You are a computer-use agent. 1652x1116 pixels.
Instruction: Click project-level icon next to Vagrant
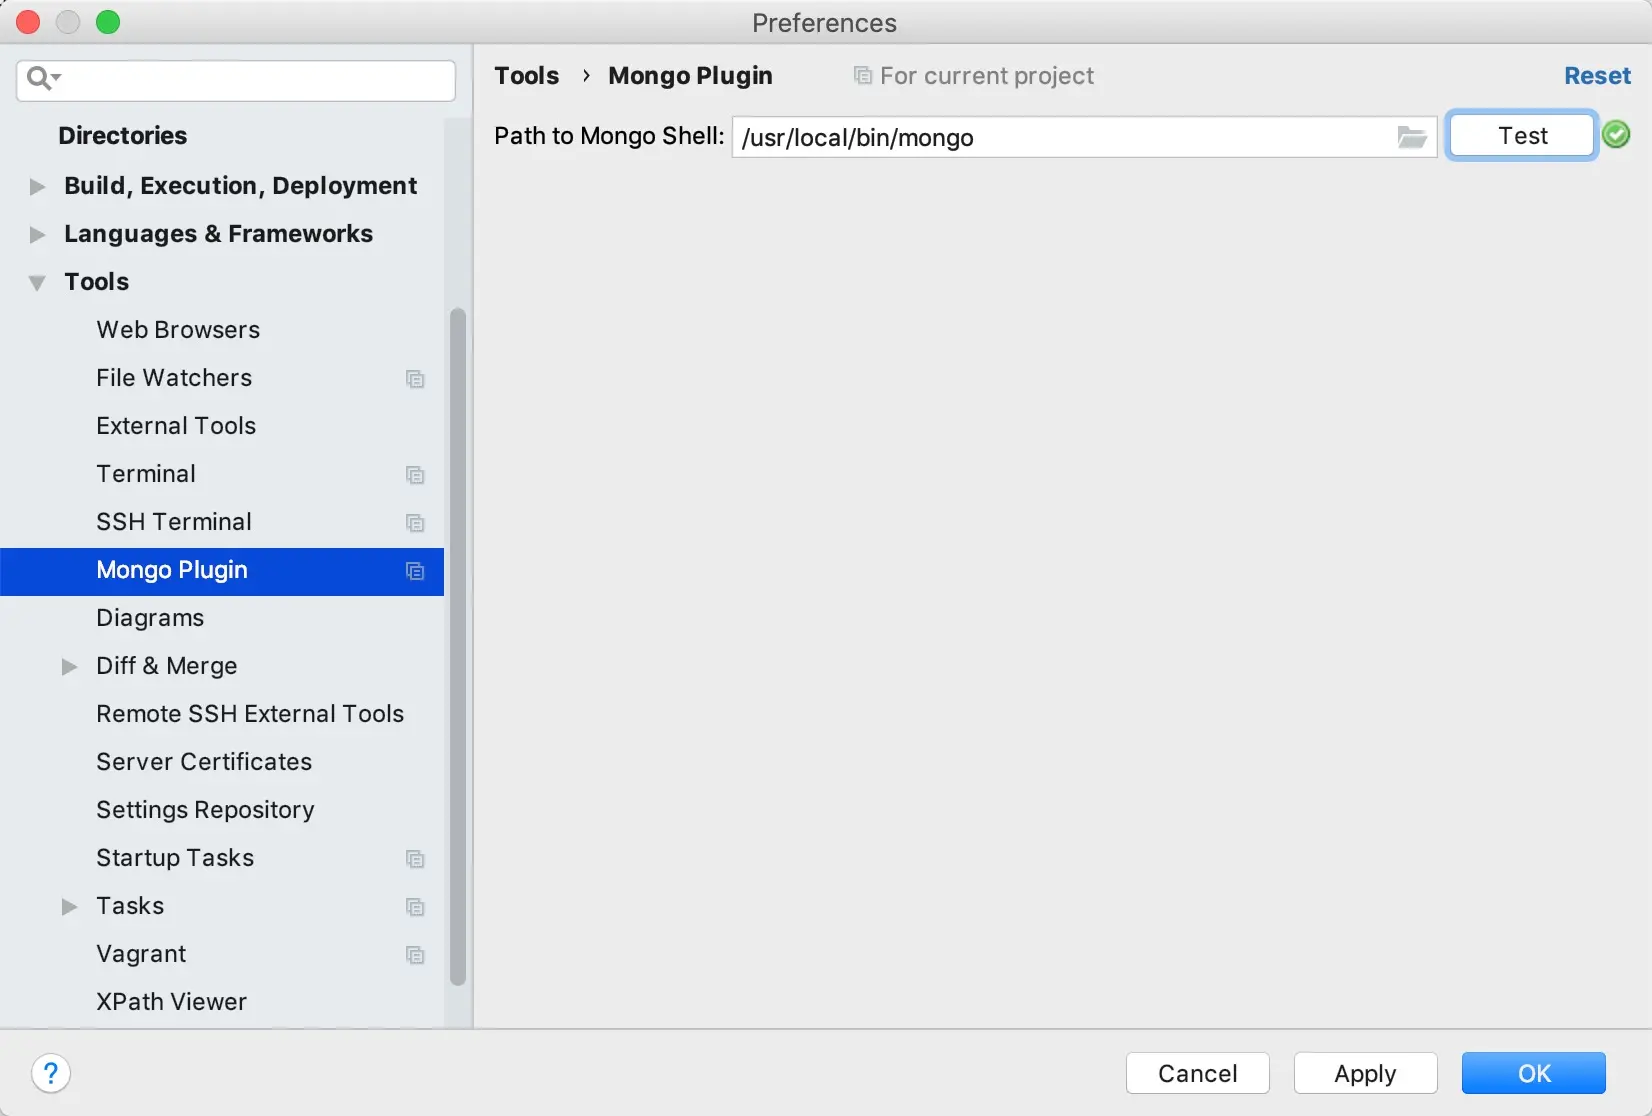[x=415, y=955]
